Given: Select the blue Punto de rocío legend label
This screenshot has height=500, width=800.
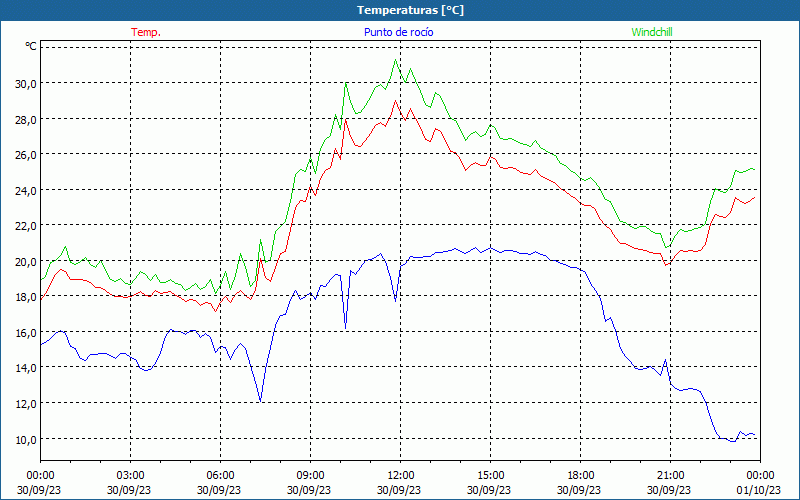Looking at the screenshot, I should click(399, 32).
